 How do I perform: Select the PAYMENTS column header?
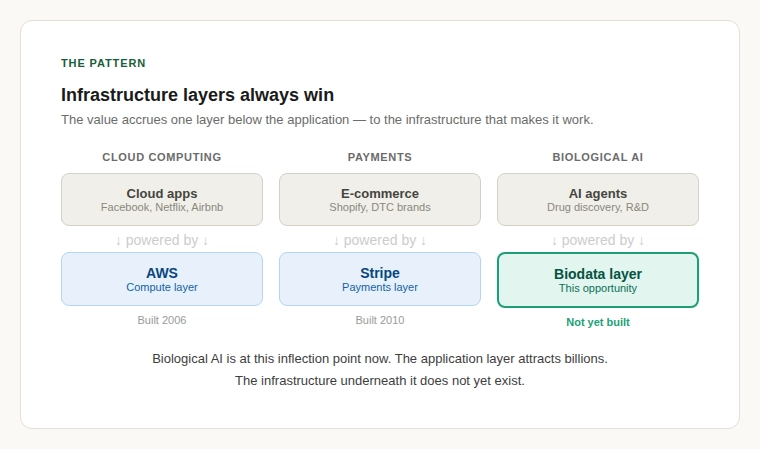(x=380, y=157)
